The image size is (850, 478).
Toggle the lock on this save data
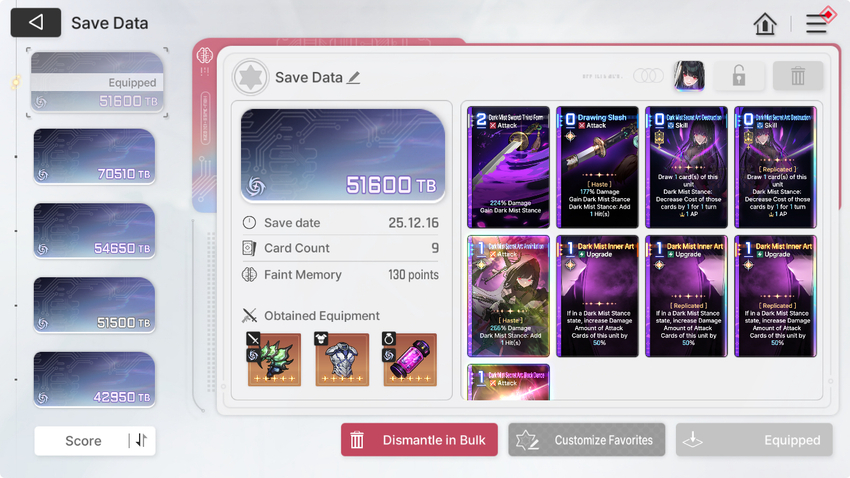739,75
